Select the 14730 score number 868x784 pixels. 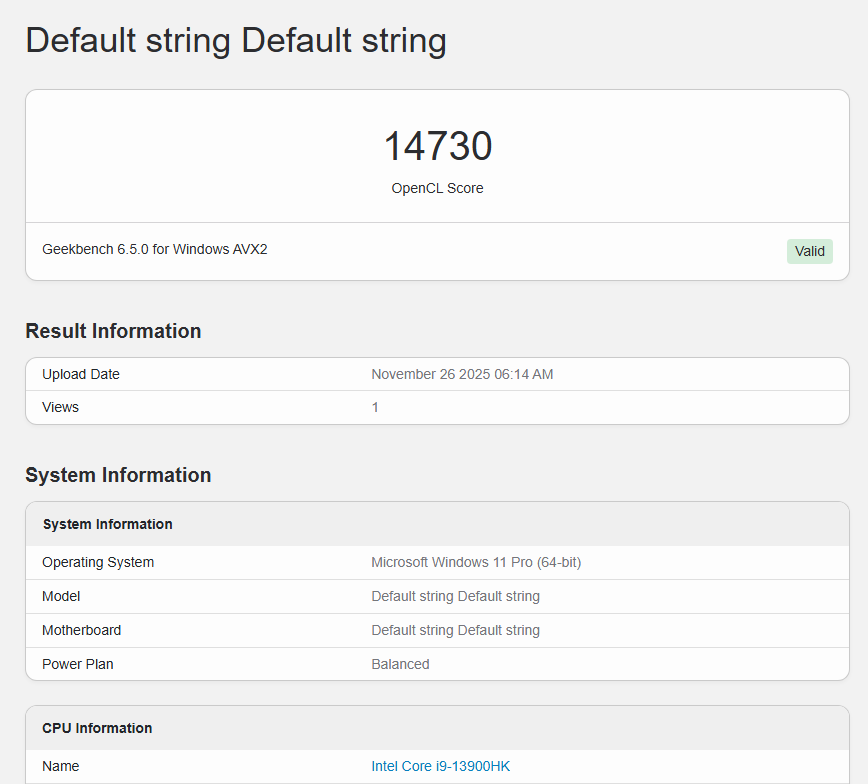pyautogui.click(x=437, y=146)
